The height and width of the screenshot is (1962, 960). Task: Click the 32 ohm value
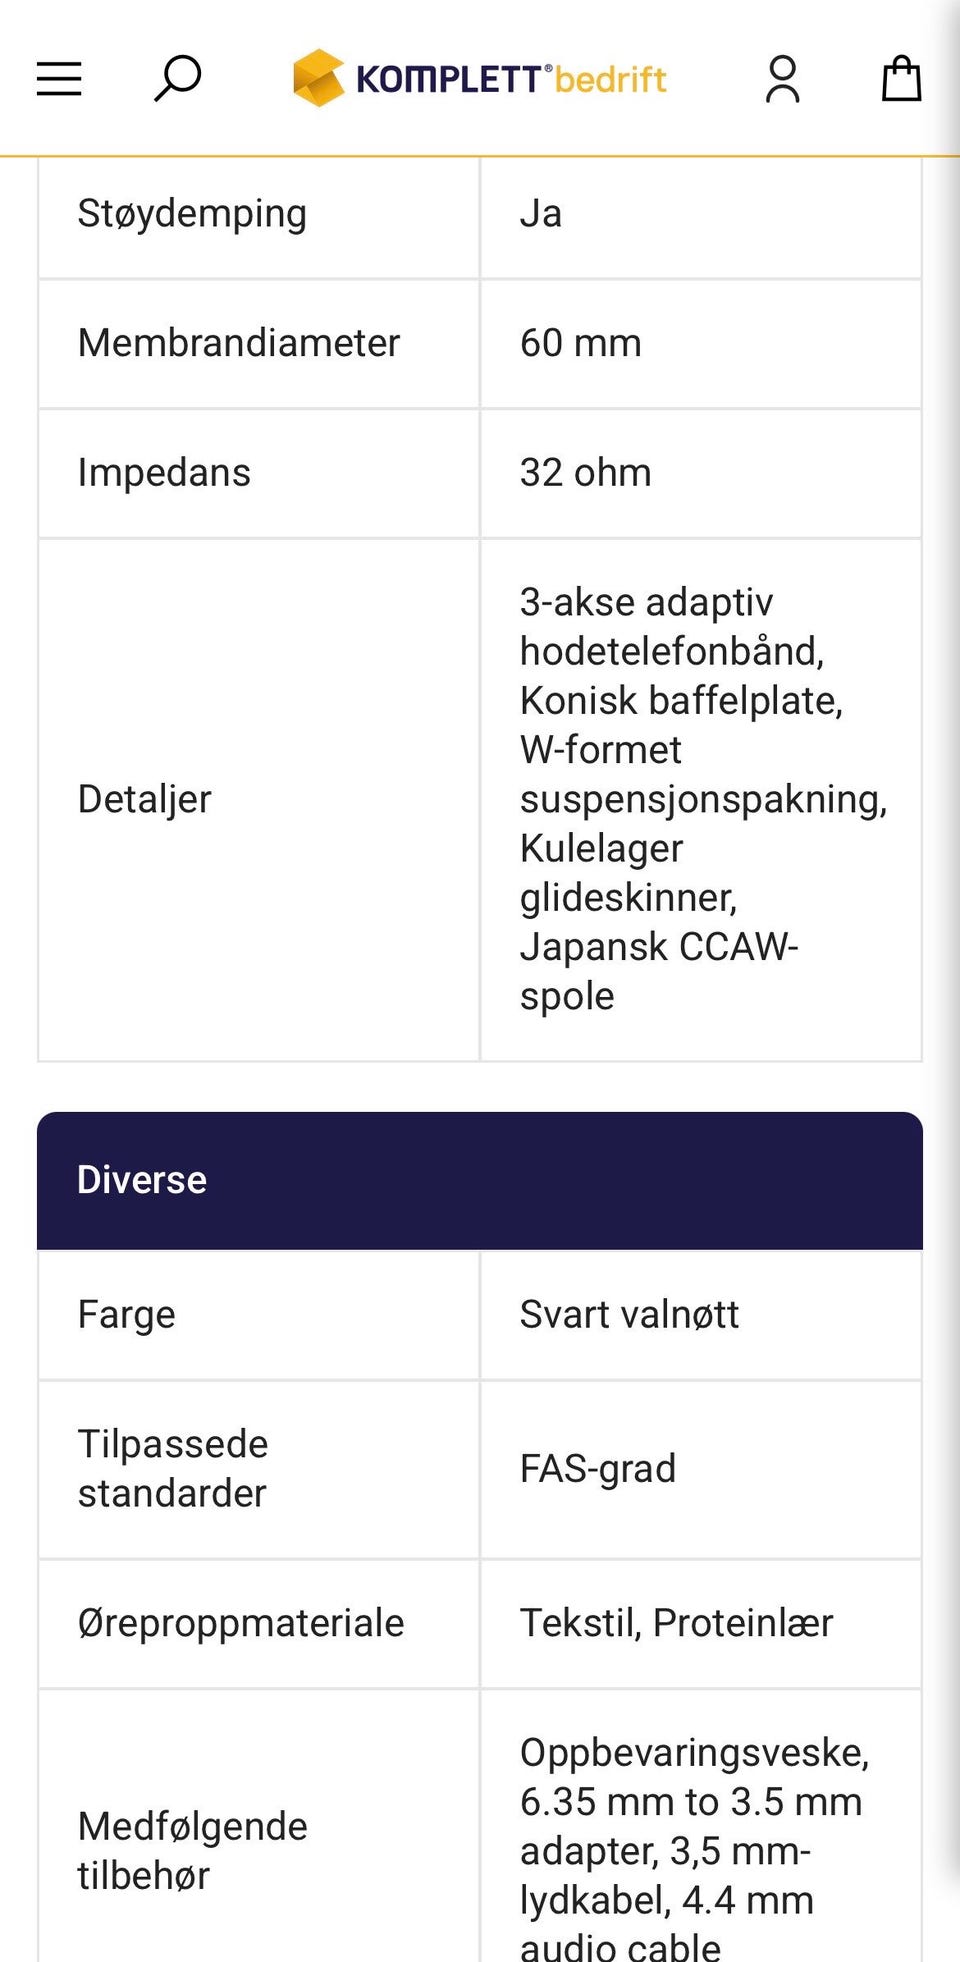point(585,473)
